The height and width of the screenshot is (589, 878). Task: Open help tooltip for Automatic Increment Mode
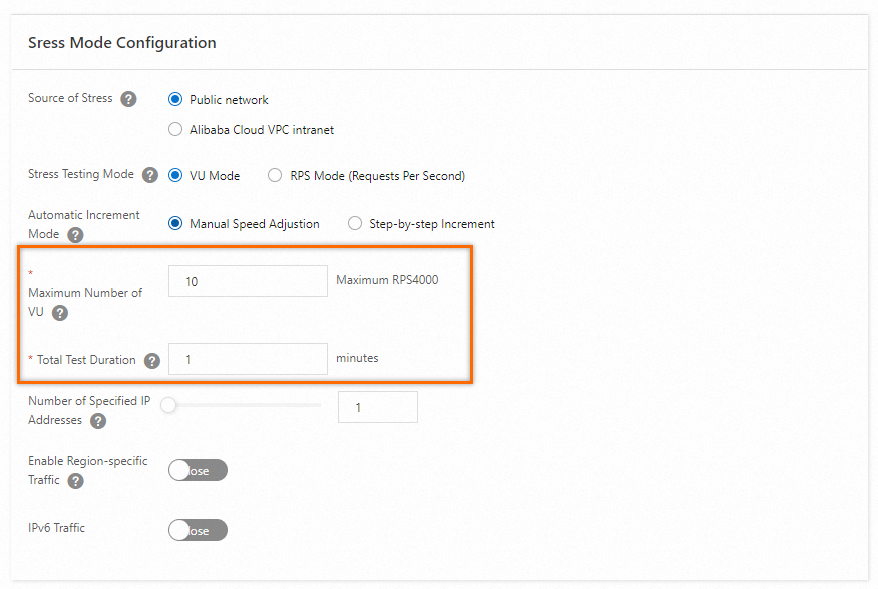(75, 235)
